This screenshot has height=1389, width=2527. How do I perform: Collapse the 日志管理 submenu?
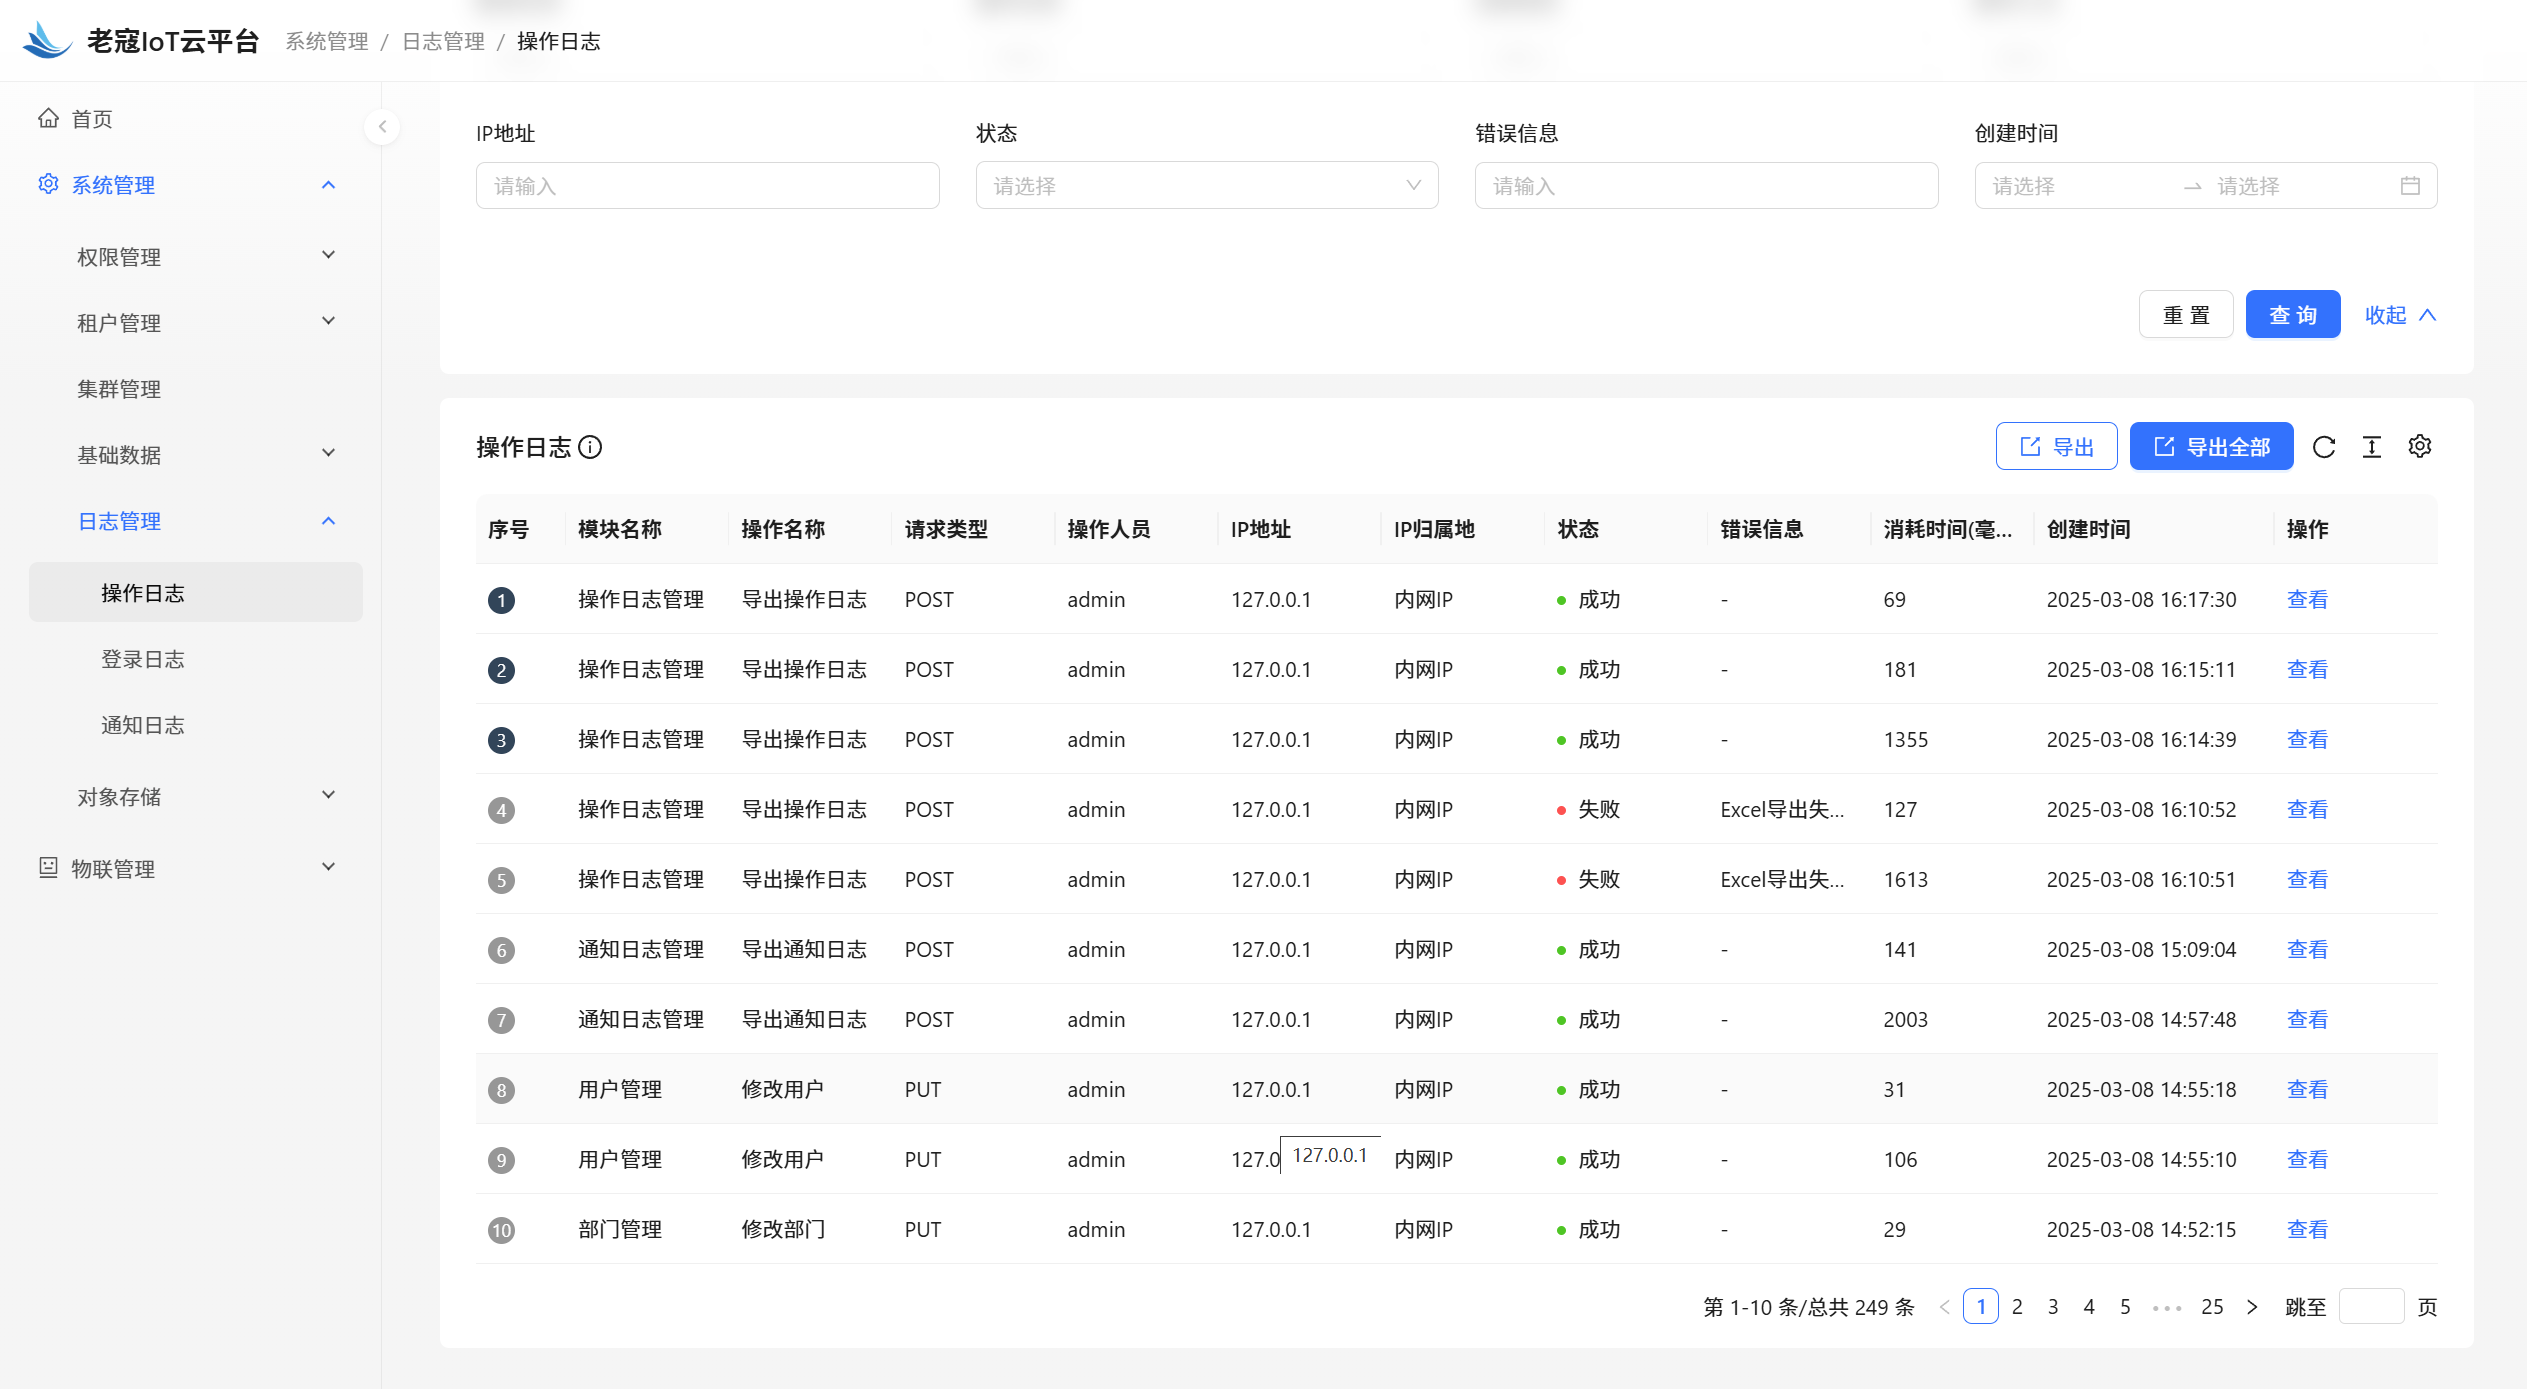328,521
